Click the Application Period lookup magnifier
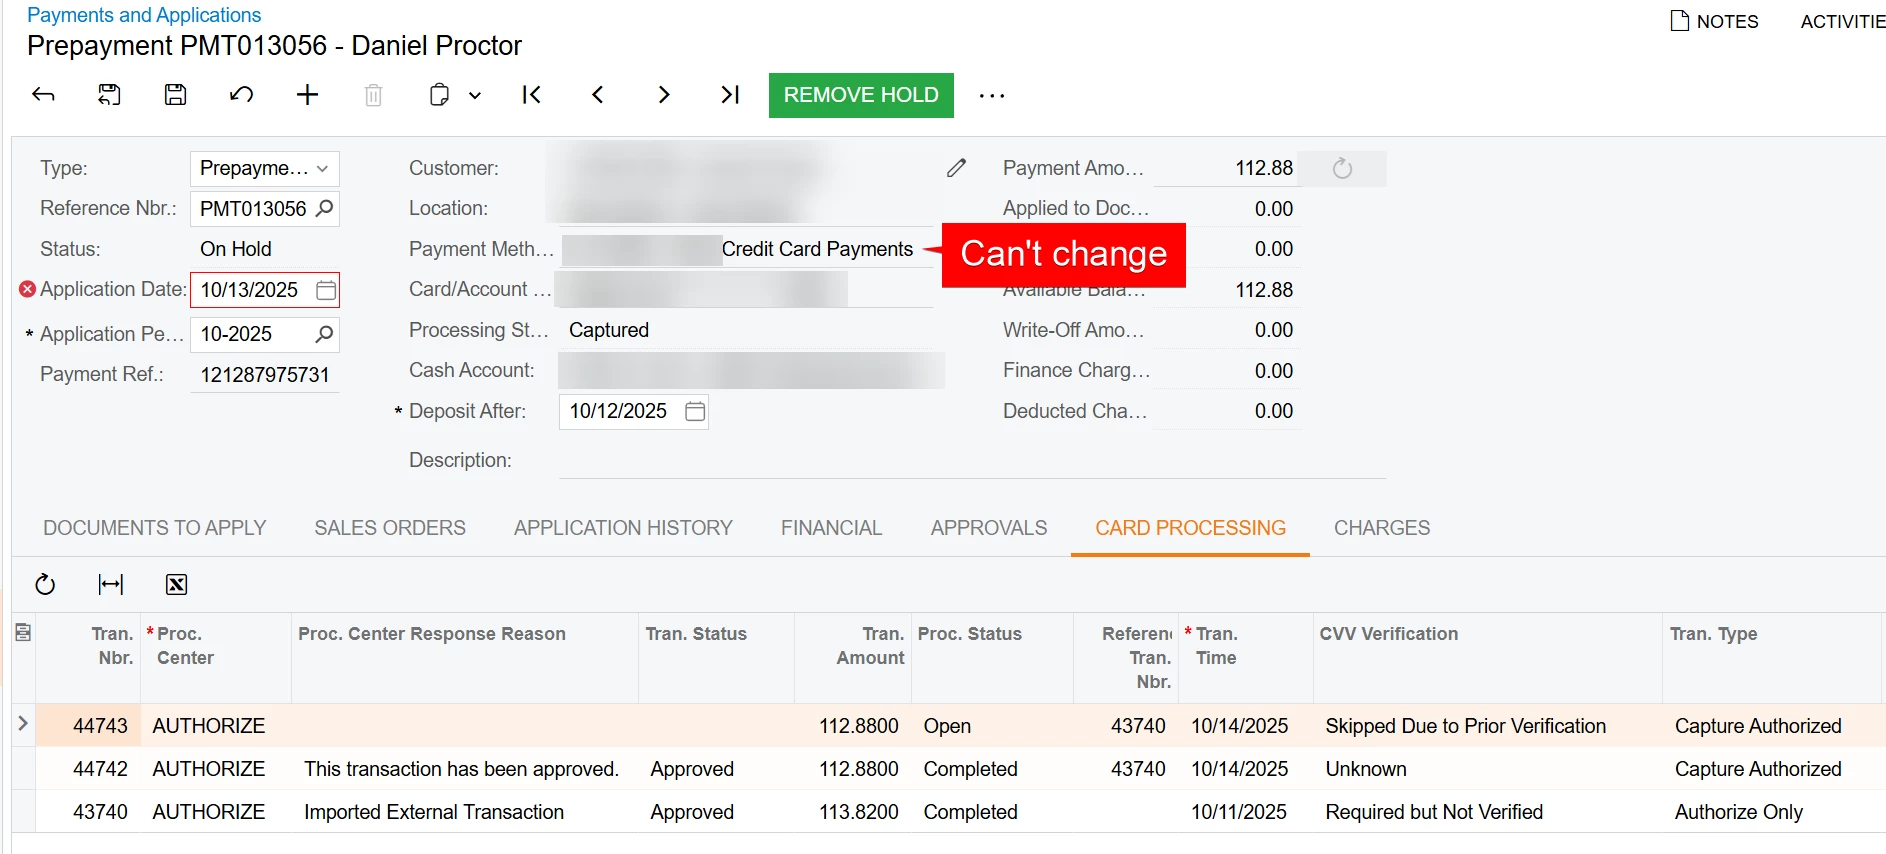Screen dimensions: 1886x854 coord(324,334)
